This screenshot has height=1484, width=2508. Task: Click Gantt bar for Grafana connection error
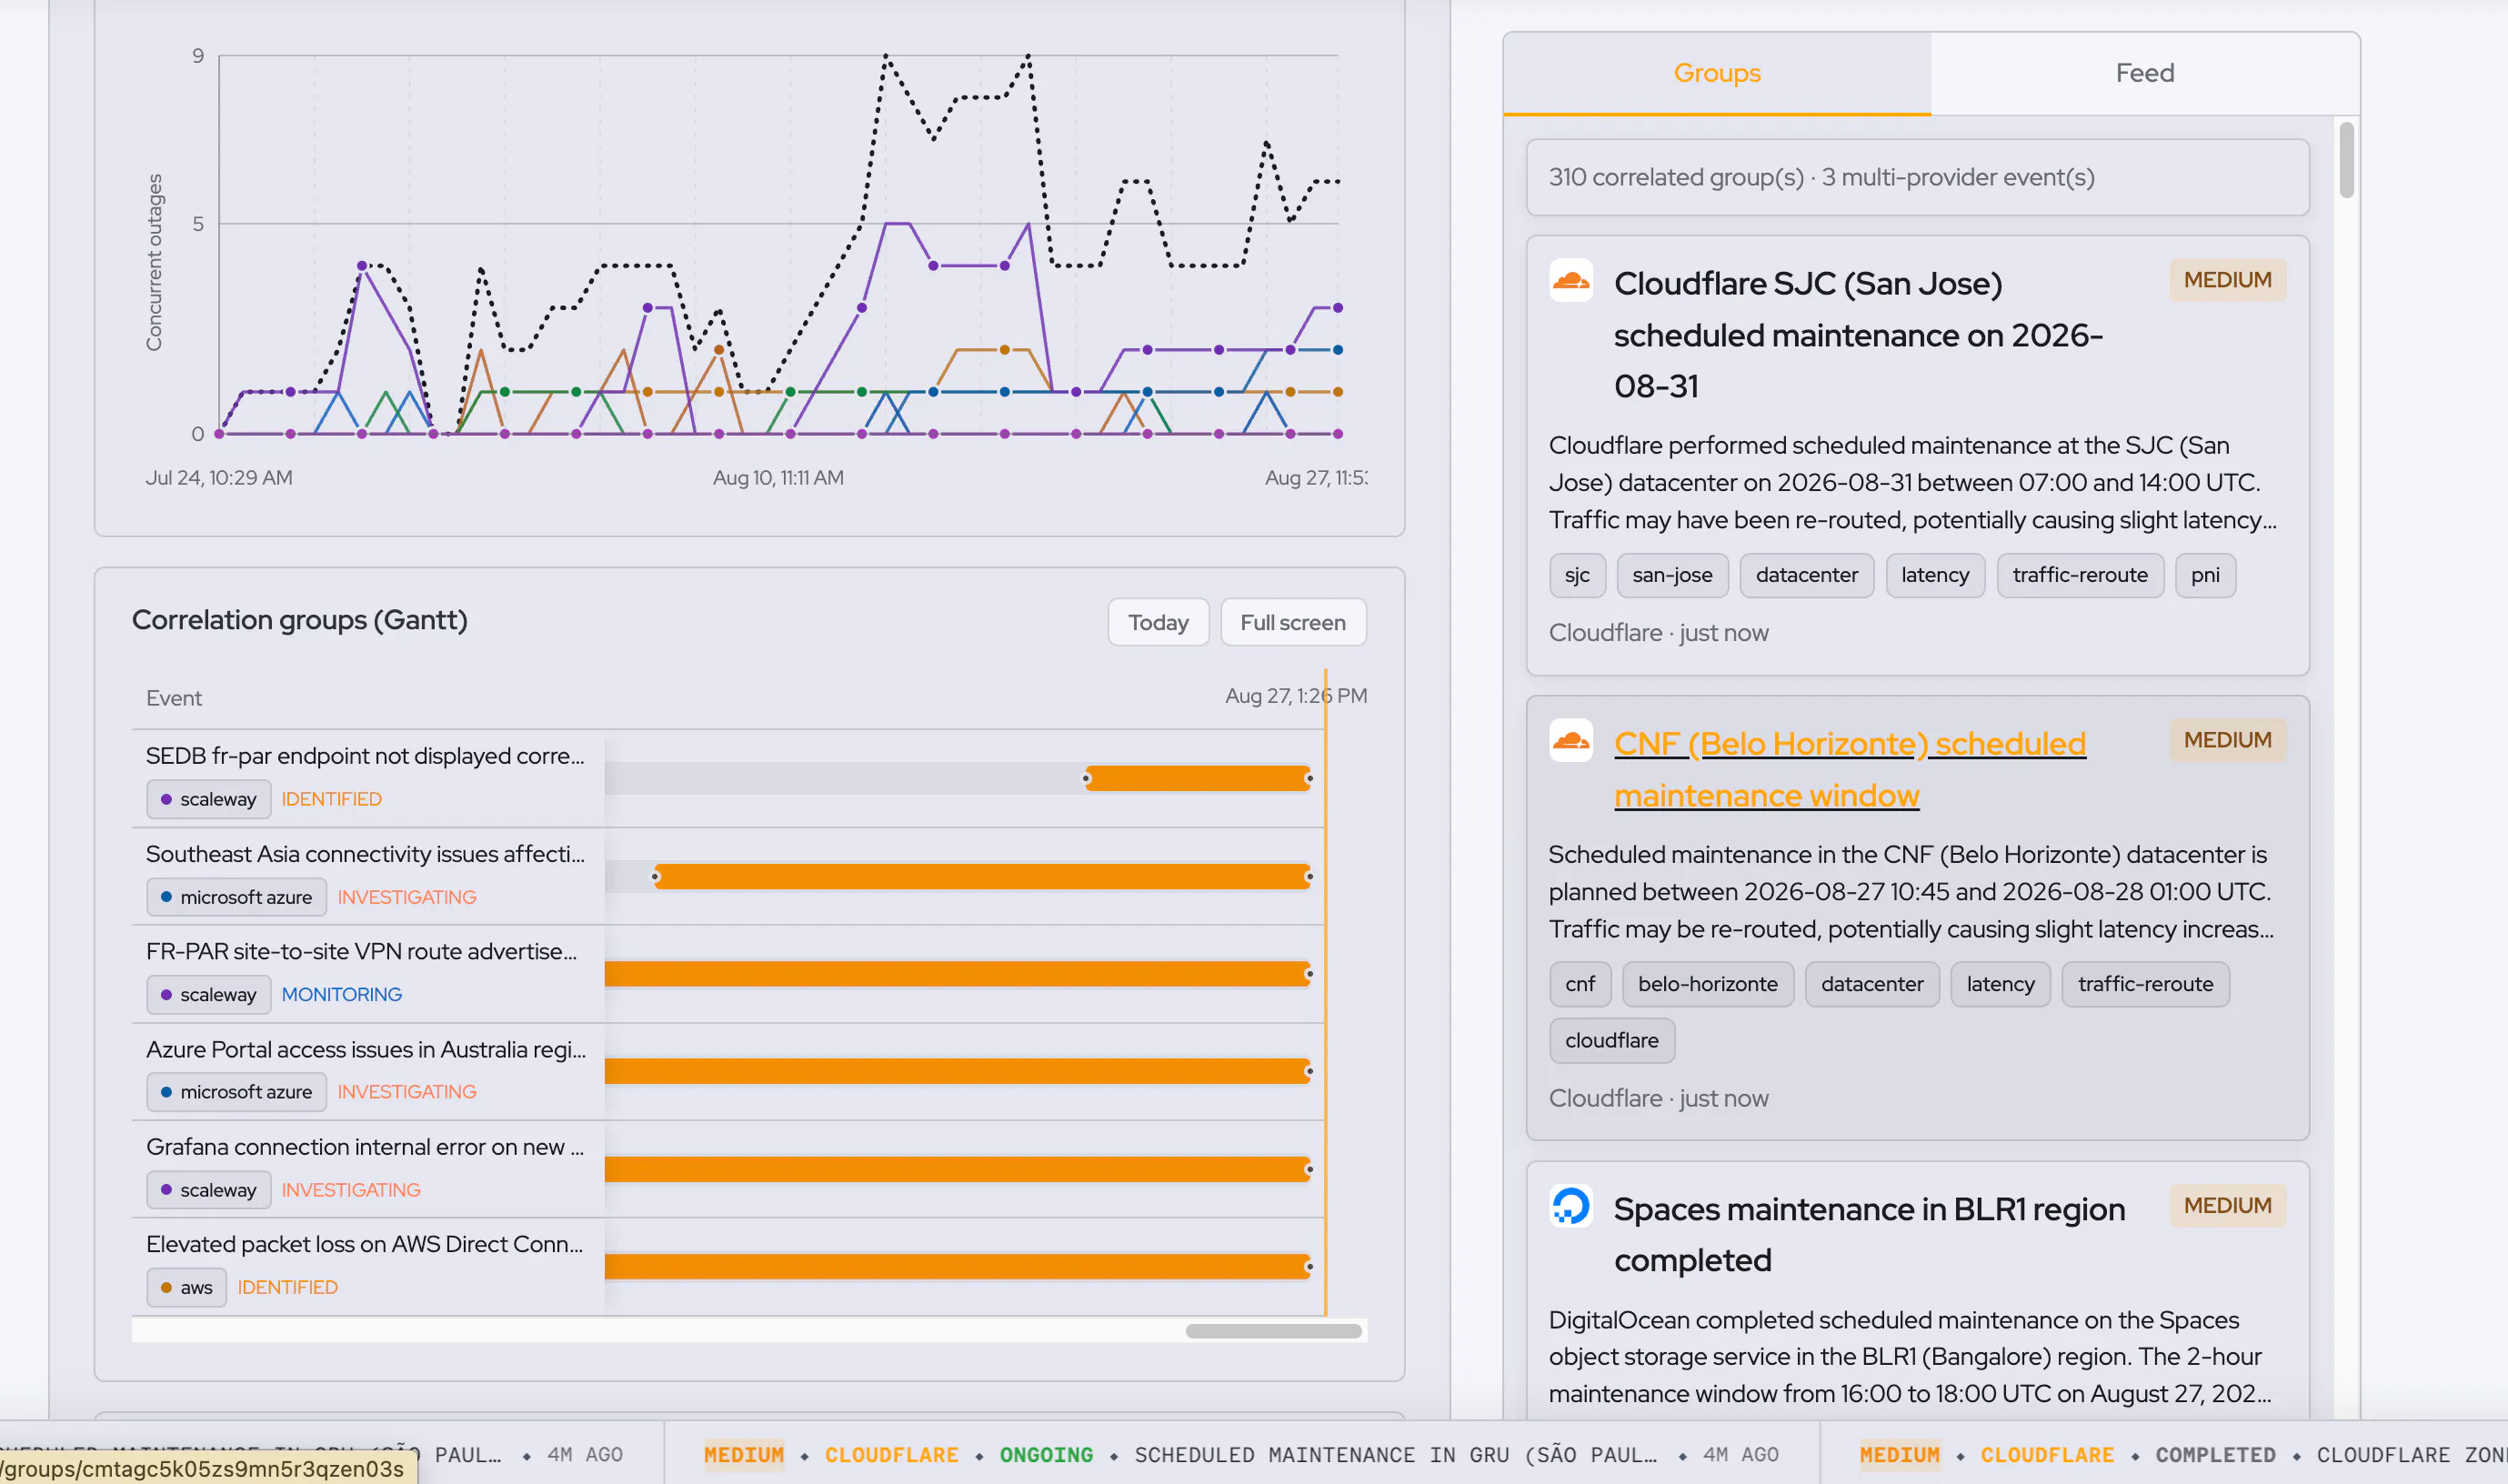coord(958,1169)
